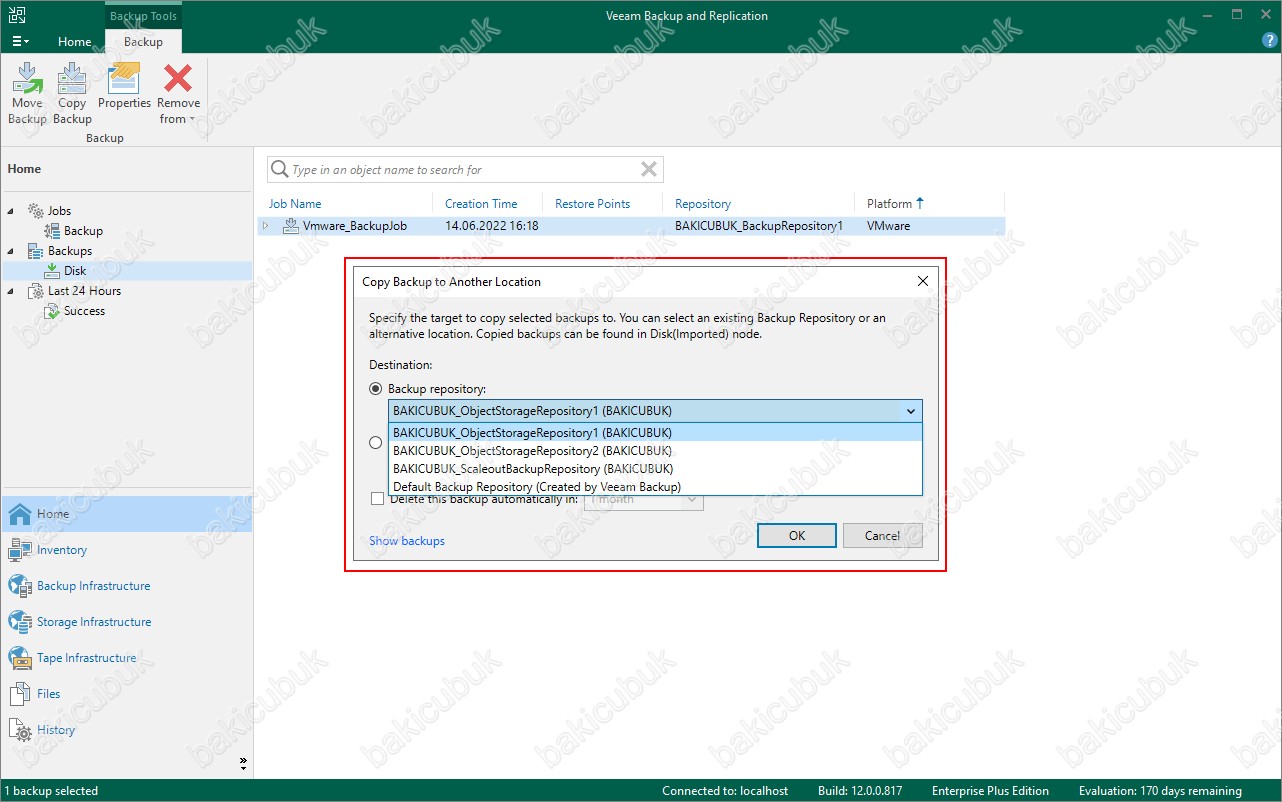This screenshot has width=1282, height=802.
Task: Choose BAKICUBUK_ScaleoutBackupRepository from list
Action: coord(655,469)
